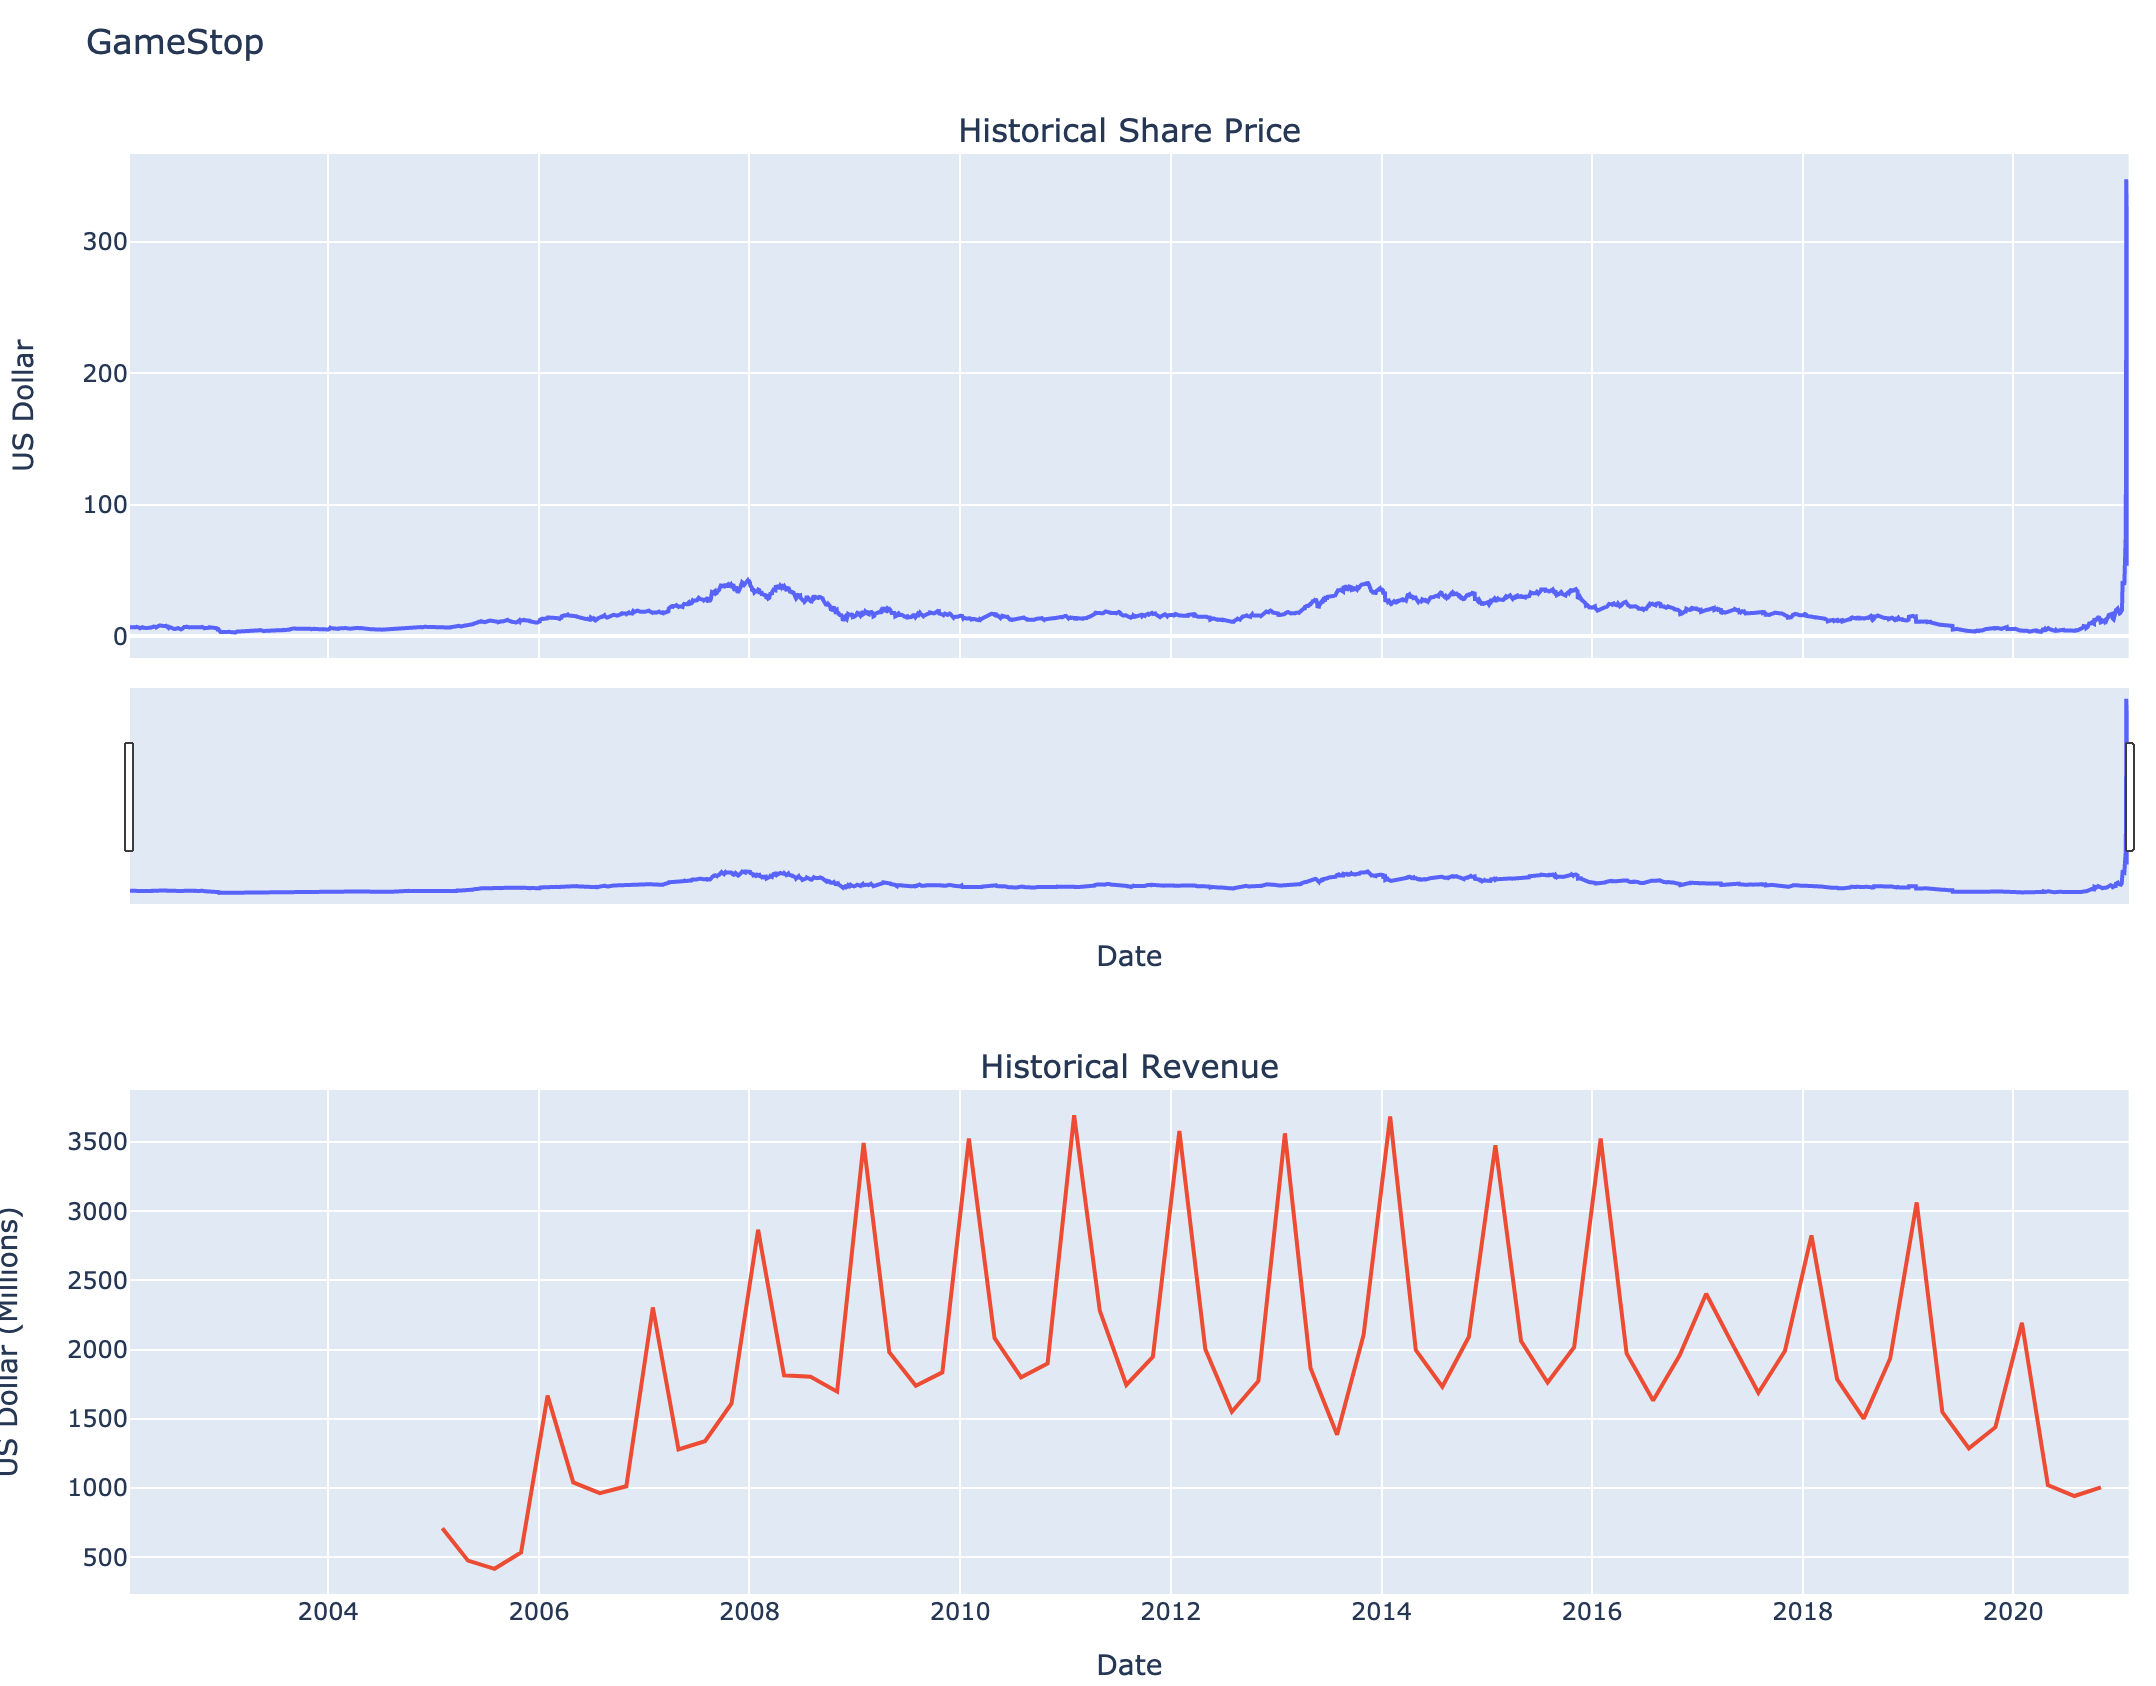Click the "3500" revenue axis tick label
Image resolution: width=2156 pixels, height=1686 pixels.
click(x=97, y=1142)
